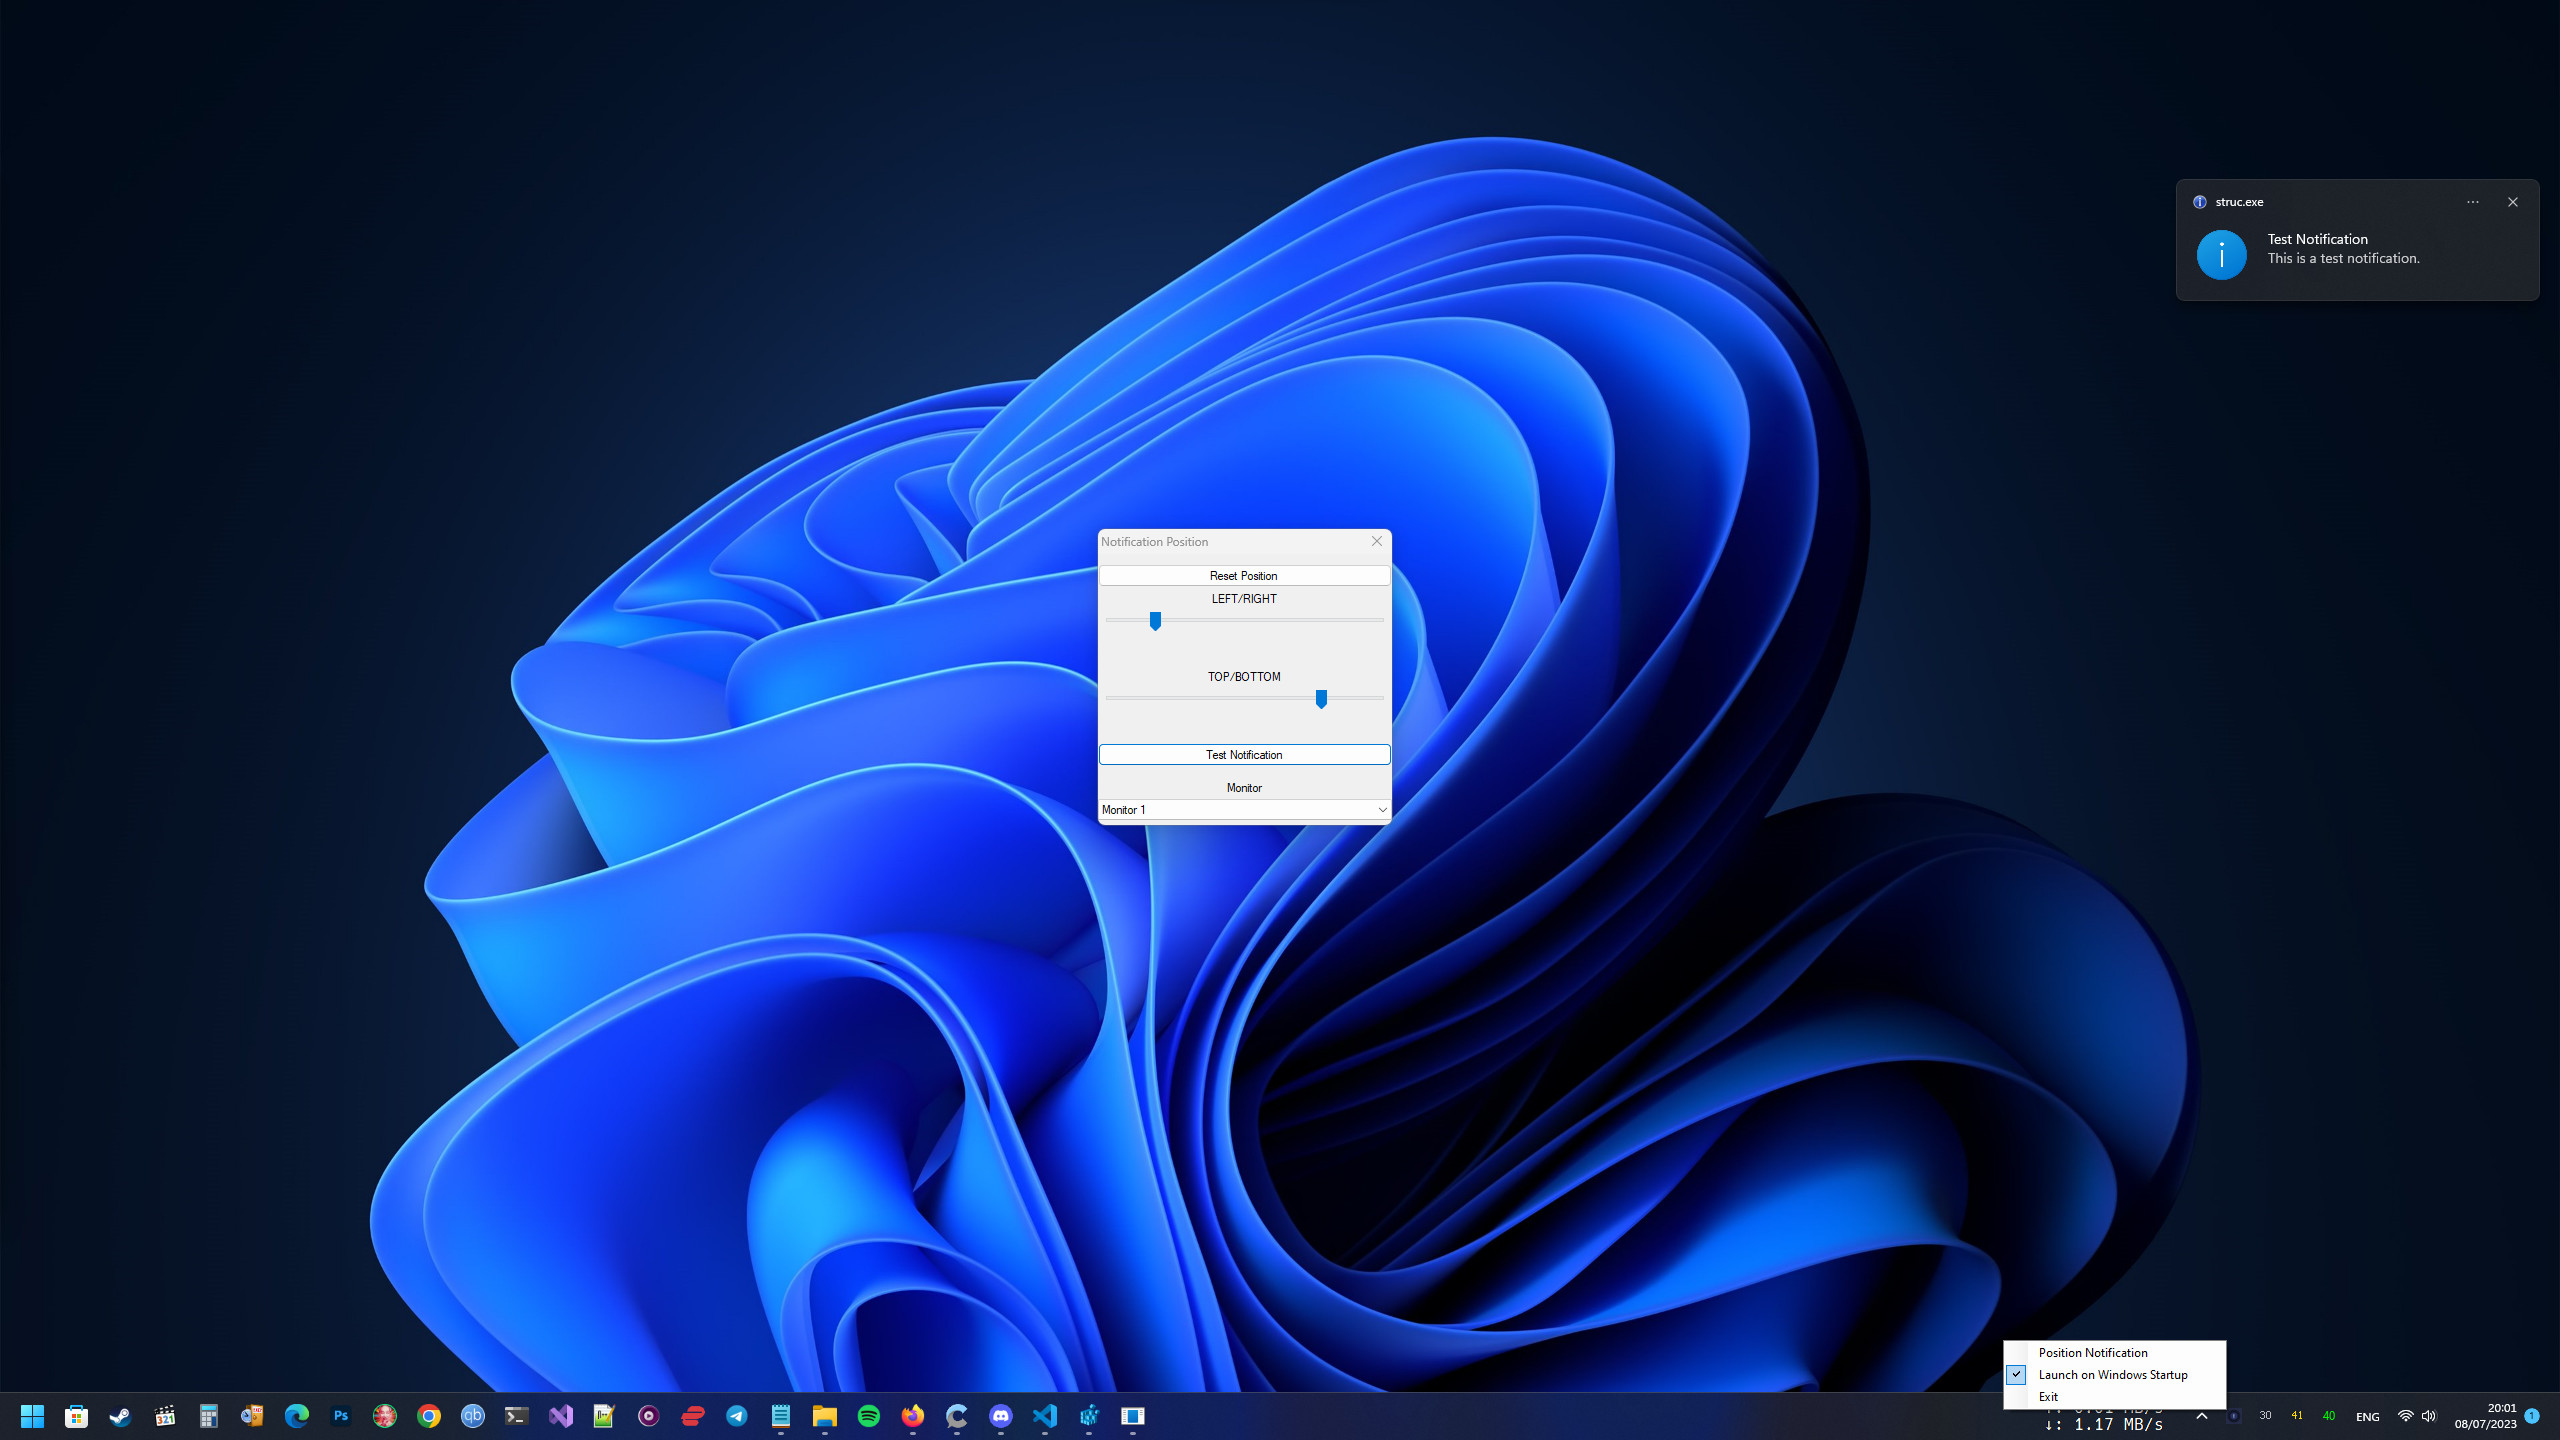Click the Wi-Fi network tray icon
The image size is (2560, 1440).
coord(2405,1416)
